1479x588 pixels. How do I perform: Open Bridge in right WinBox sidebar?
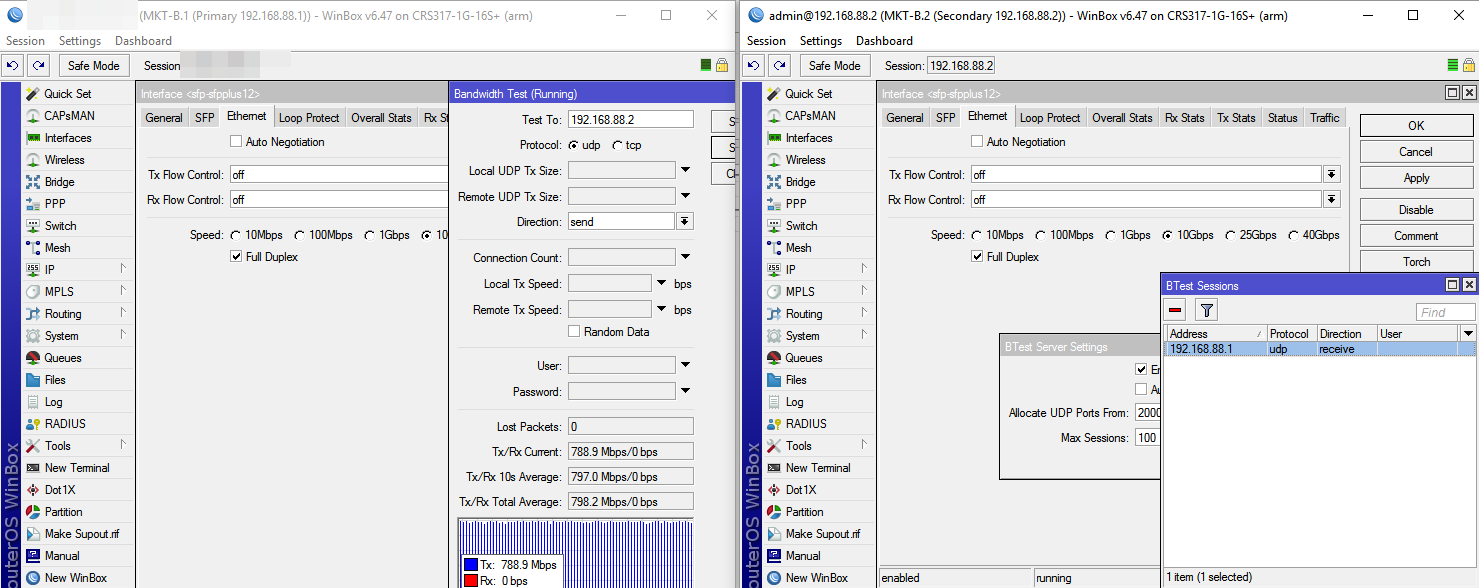tap(800, 182)
